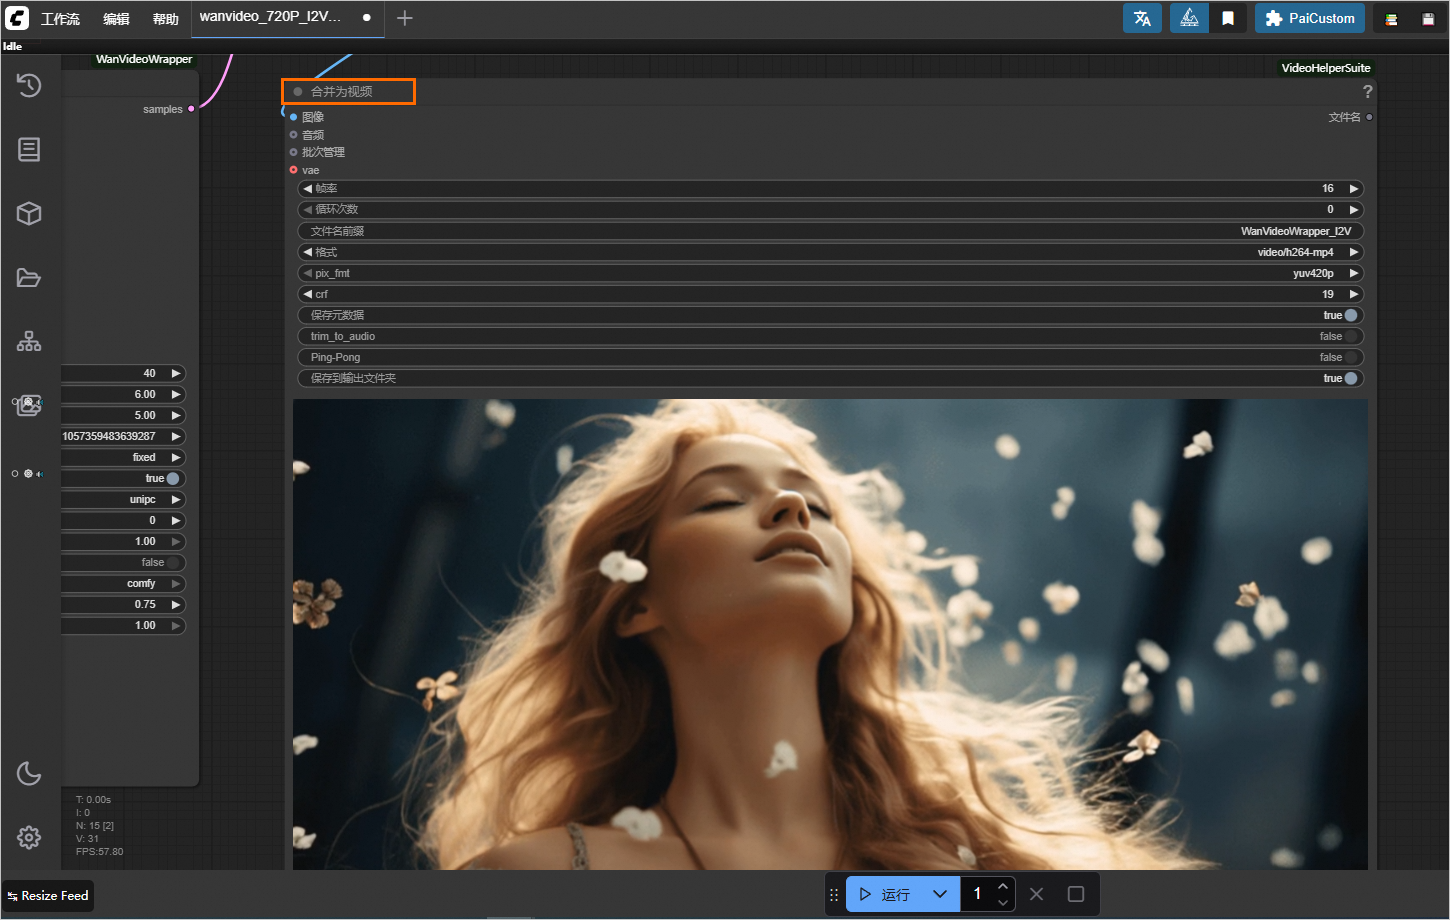Click the translate language icon
This screenshot has width=1450, height=920.
tap(1142, 18)
